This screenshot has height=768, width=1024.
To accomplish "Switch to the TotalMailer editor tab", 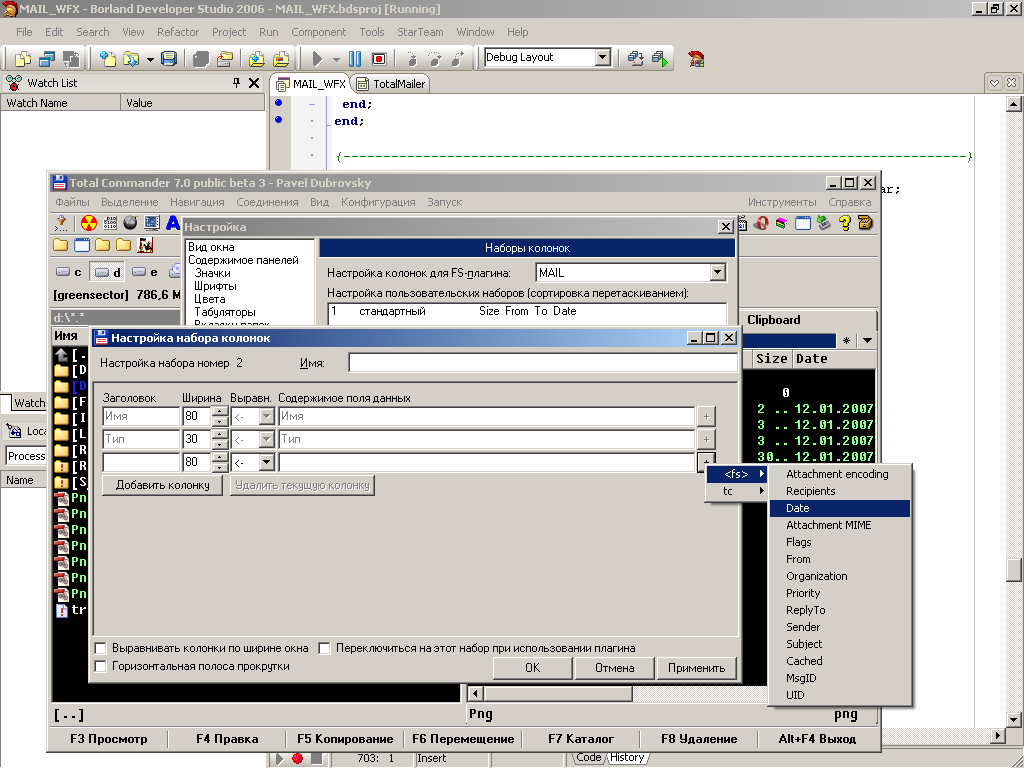I will [x=391, y=84].
